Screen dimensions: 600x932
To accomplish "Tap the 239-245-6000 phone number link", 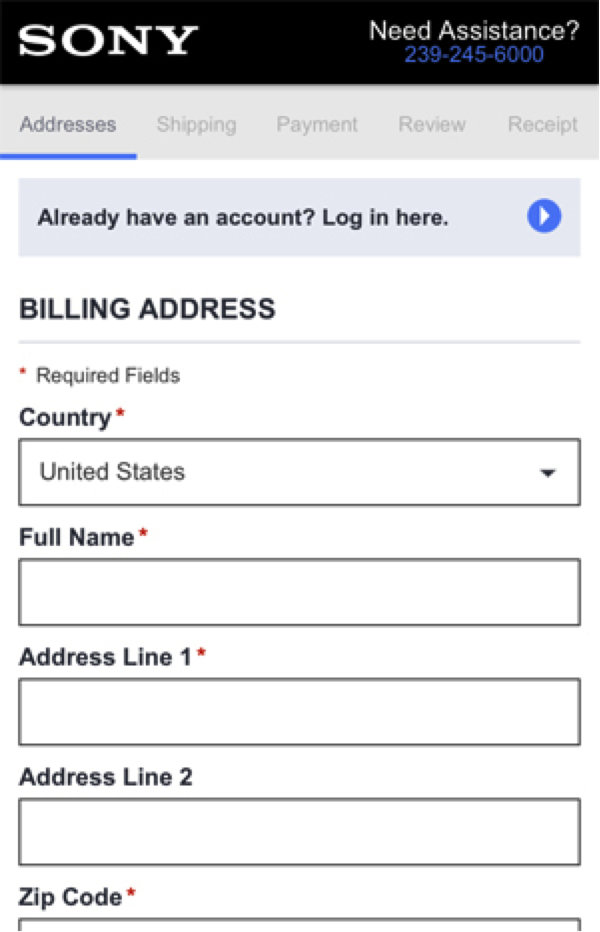I will pos(474,54).
